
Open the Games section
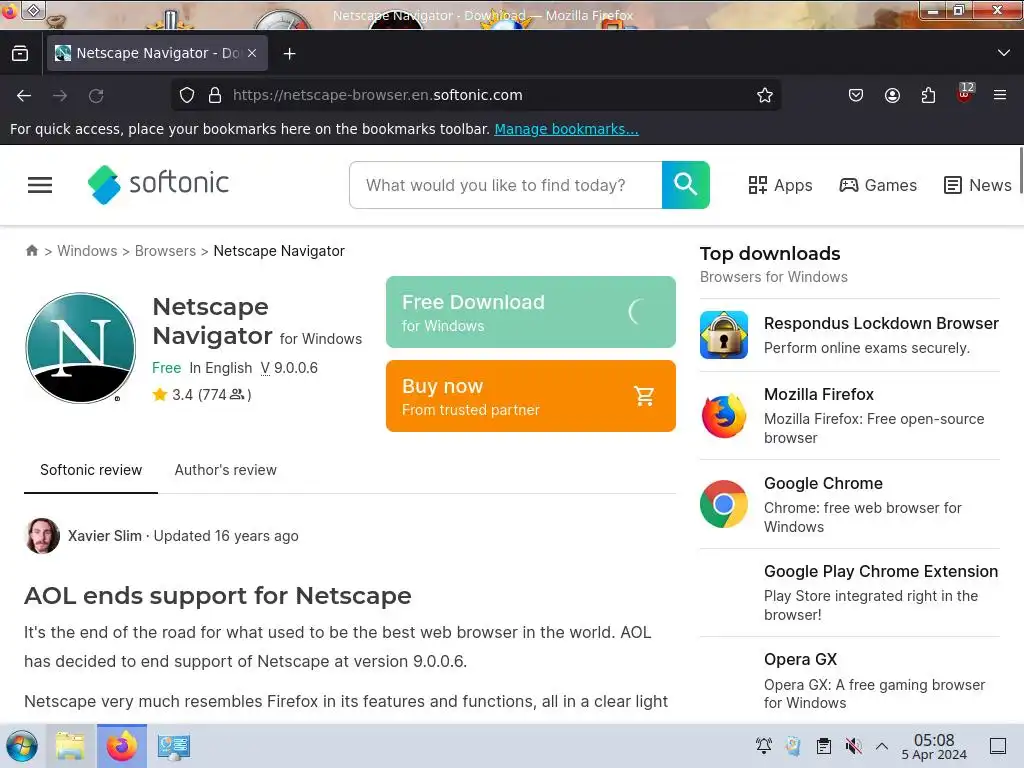[x=878, y=185]
